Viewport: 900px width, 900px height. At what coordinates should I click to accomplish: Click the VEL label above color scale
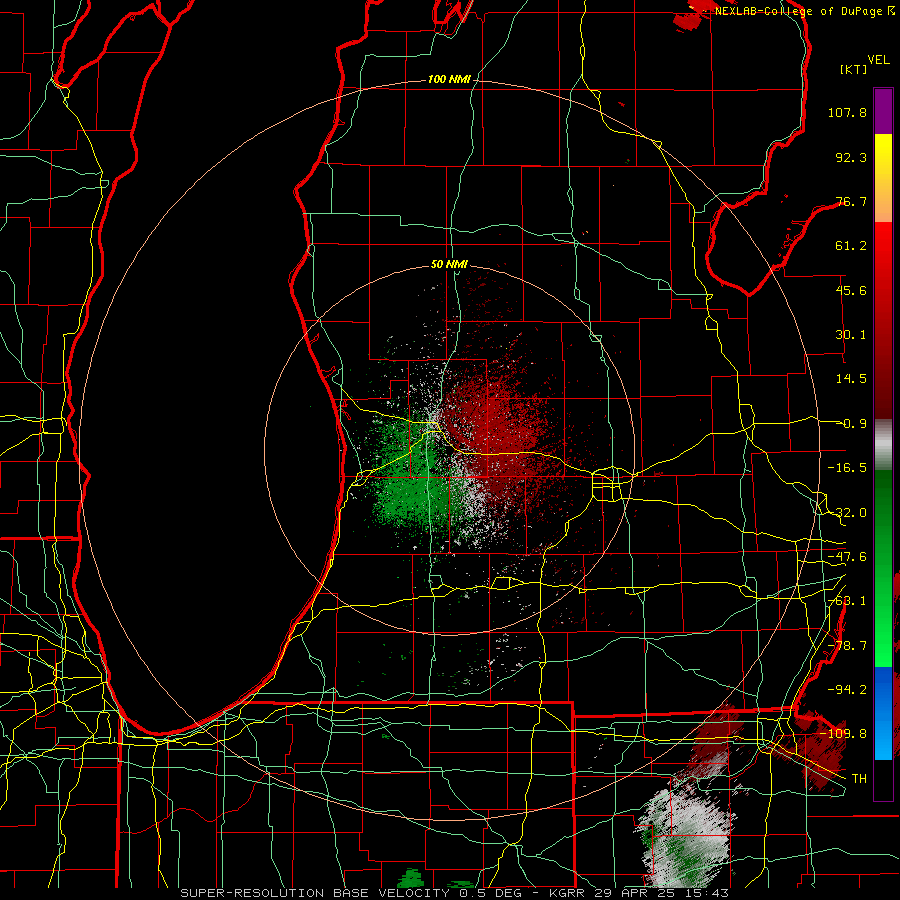(878, 60)
